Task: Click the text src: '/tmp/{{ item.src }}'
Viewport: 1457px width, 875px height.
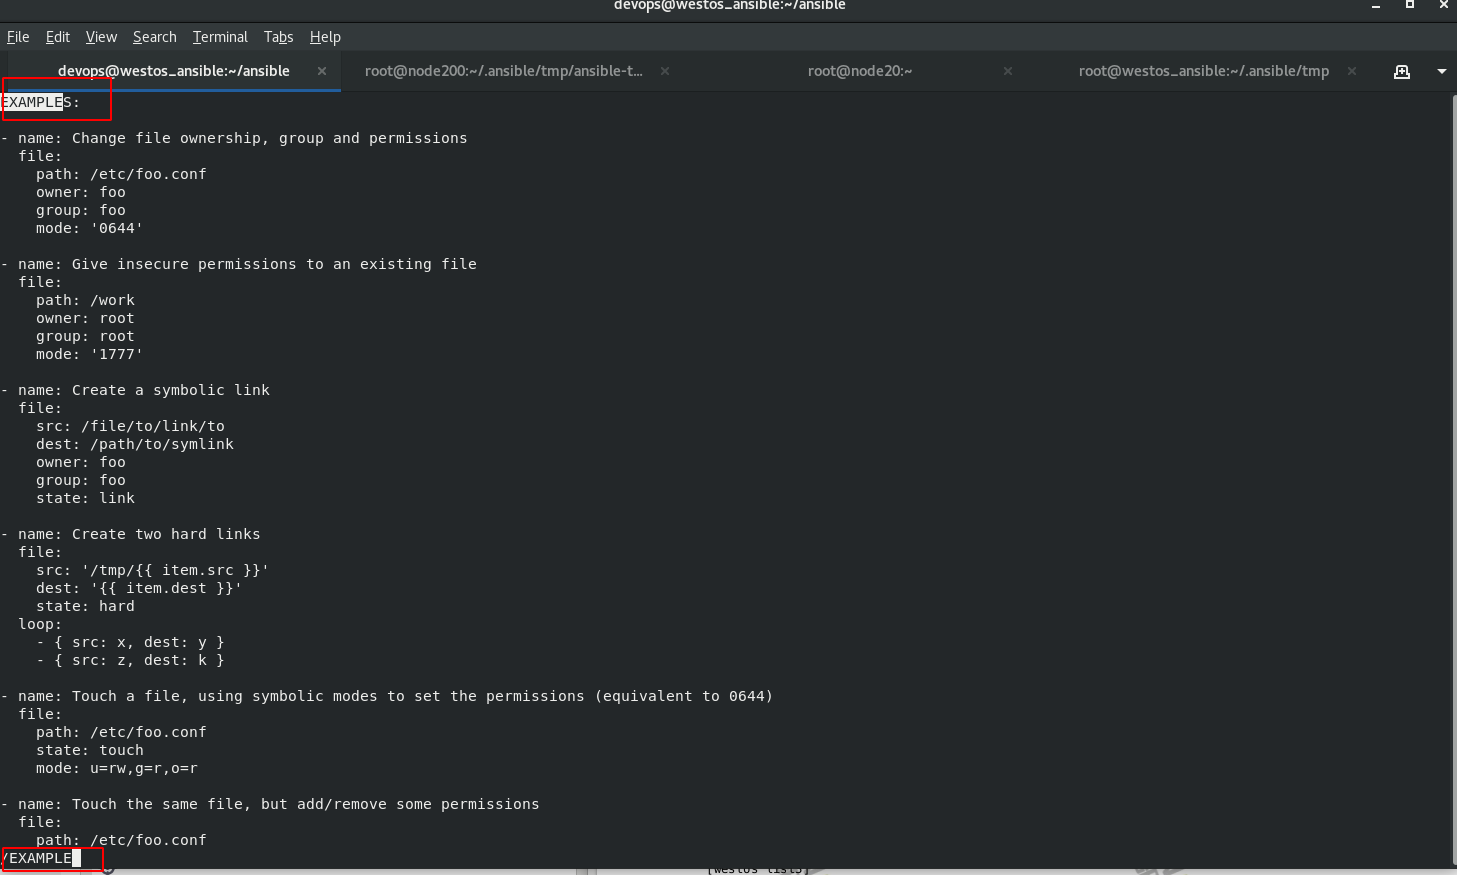Action: (153, 570)
